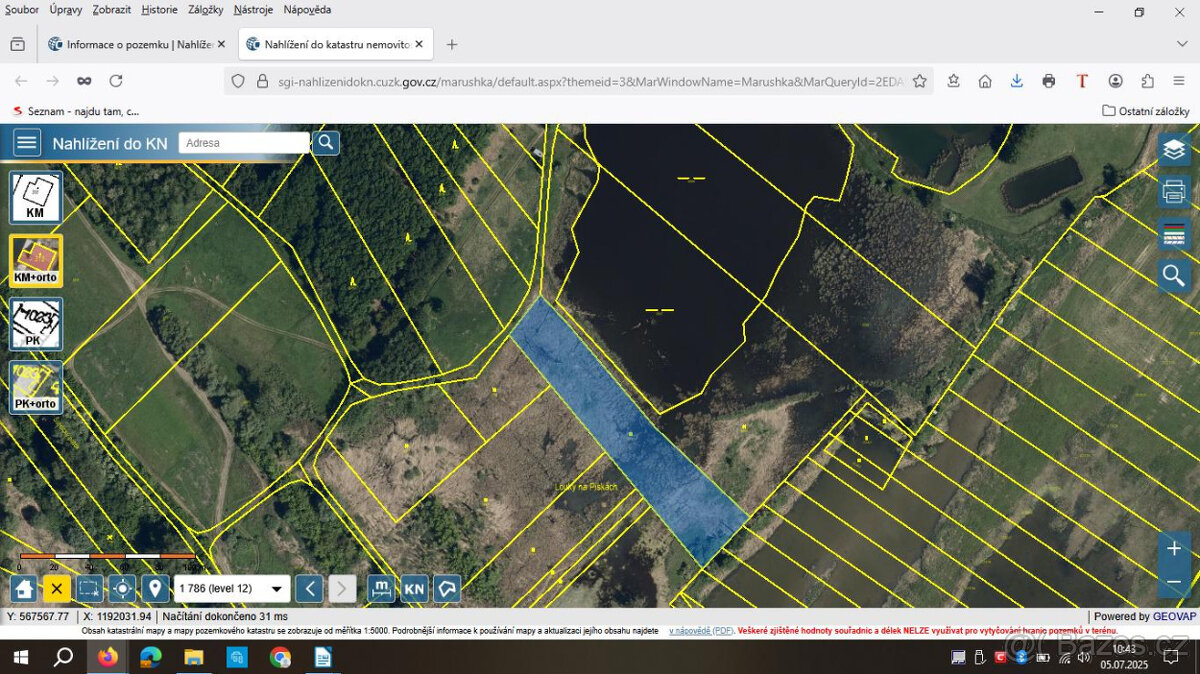Open the v nápovědě (PDF) link

point(701,631)
